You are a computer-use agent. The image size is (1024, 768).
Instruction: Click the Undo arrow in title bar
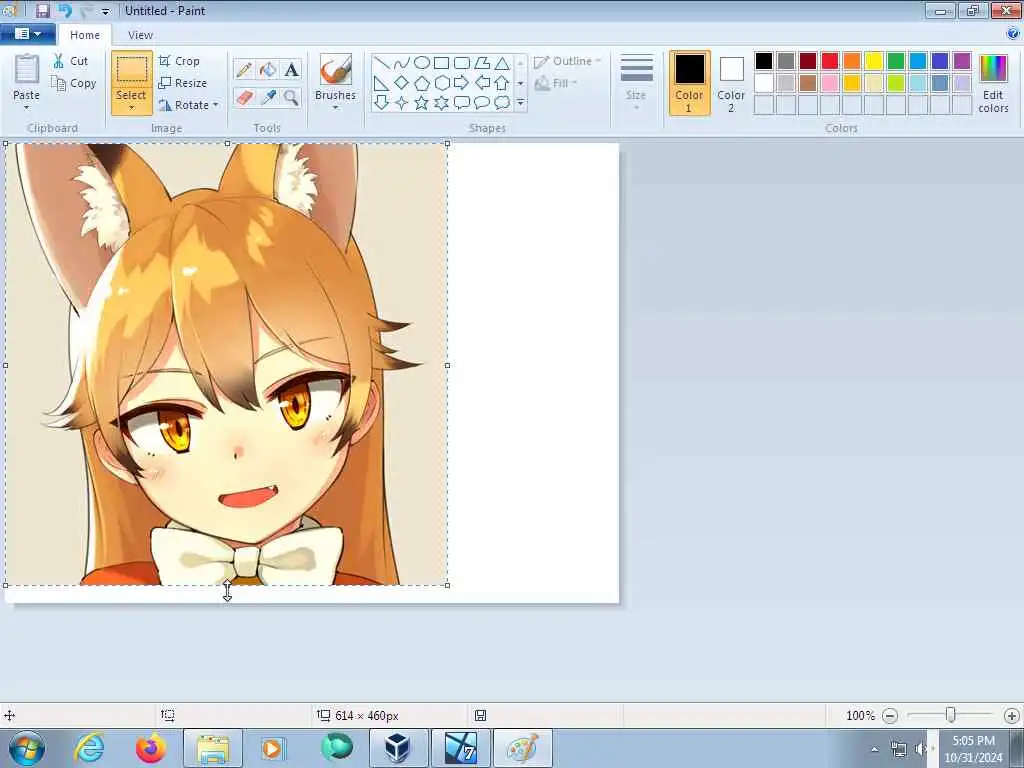pos(65,10)
